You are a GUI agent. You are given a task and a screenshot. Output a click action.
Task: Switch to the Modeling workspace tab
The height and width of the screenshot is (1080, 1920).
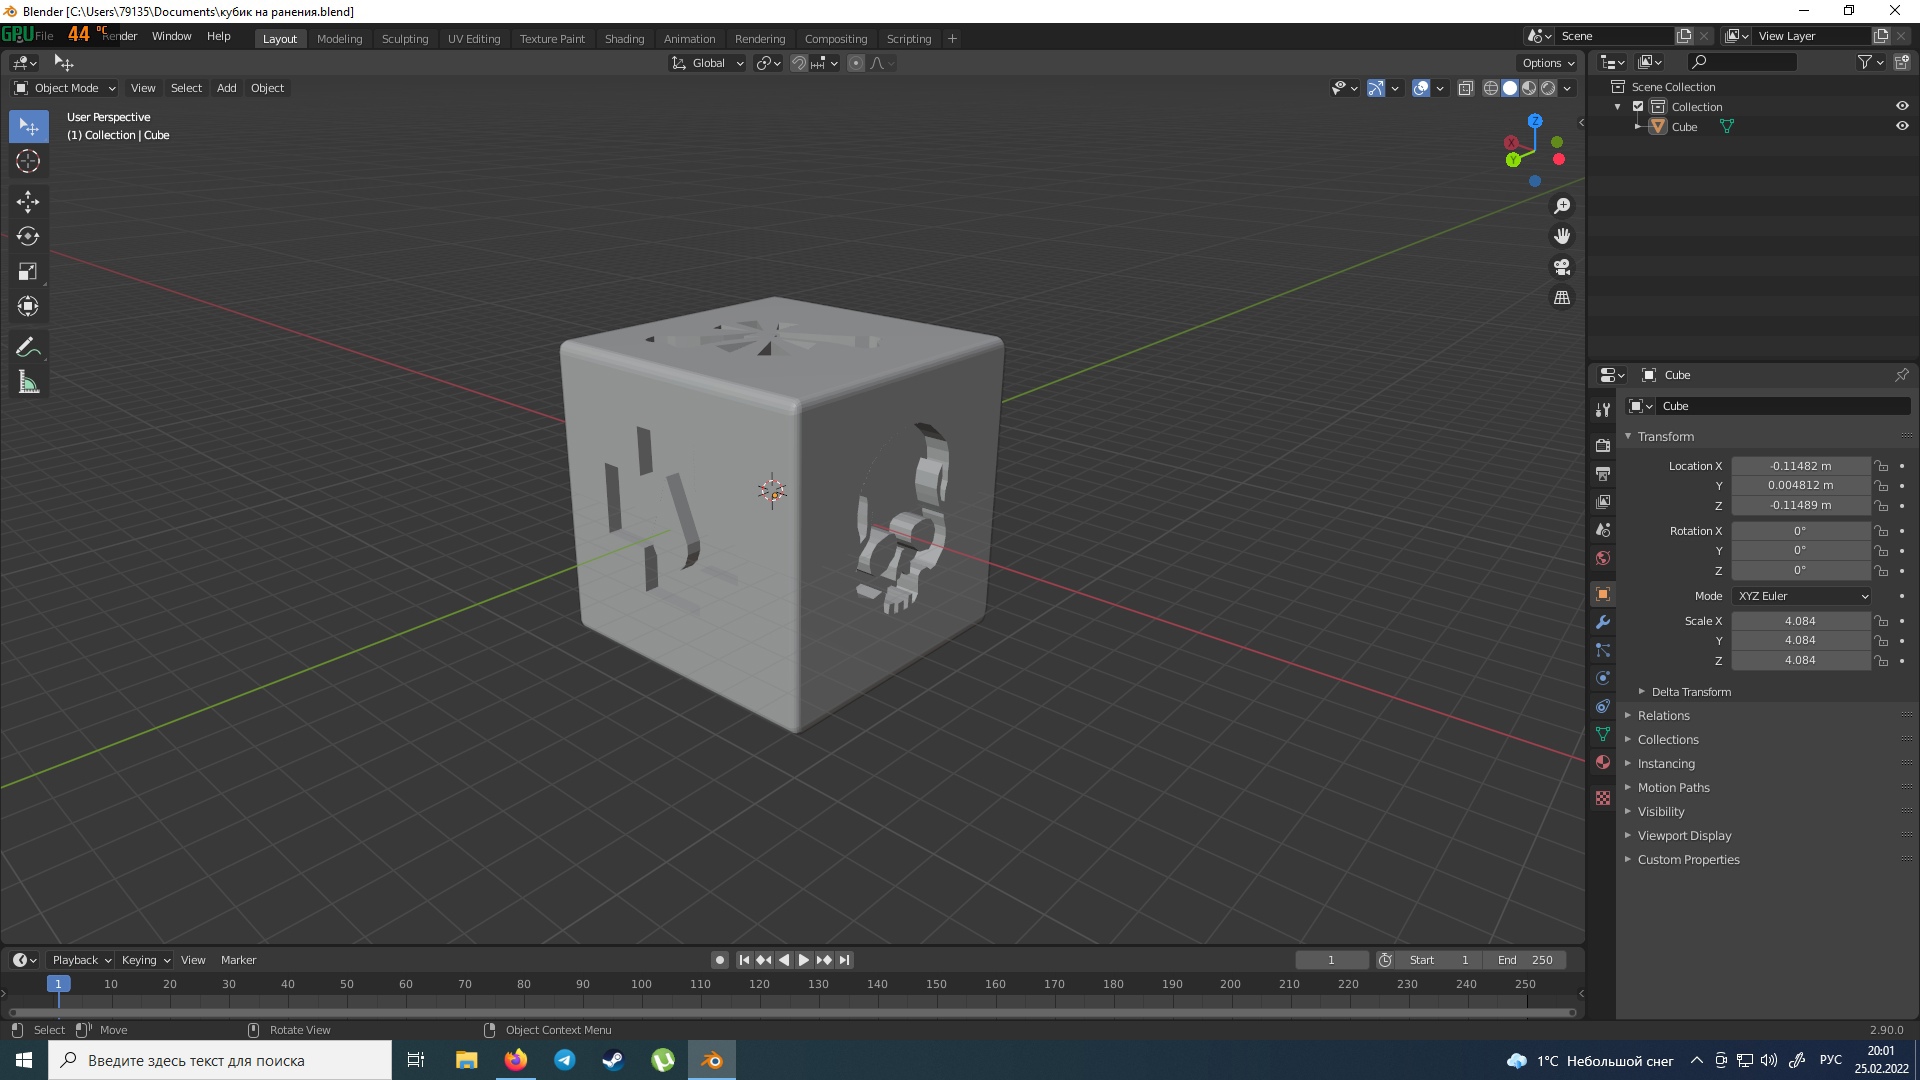tap(339, 39)
